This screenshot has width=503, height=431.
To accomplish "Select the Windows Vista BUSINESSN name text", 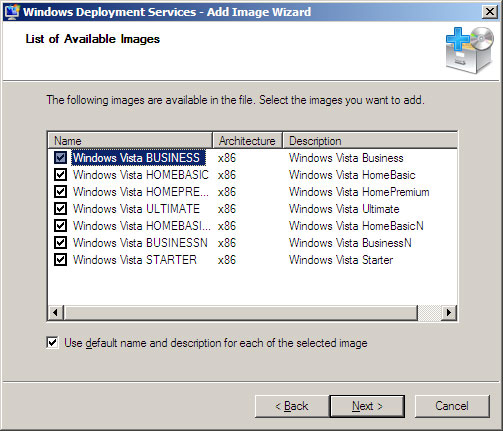I will point(140,243).
